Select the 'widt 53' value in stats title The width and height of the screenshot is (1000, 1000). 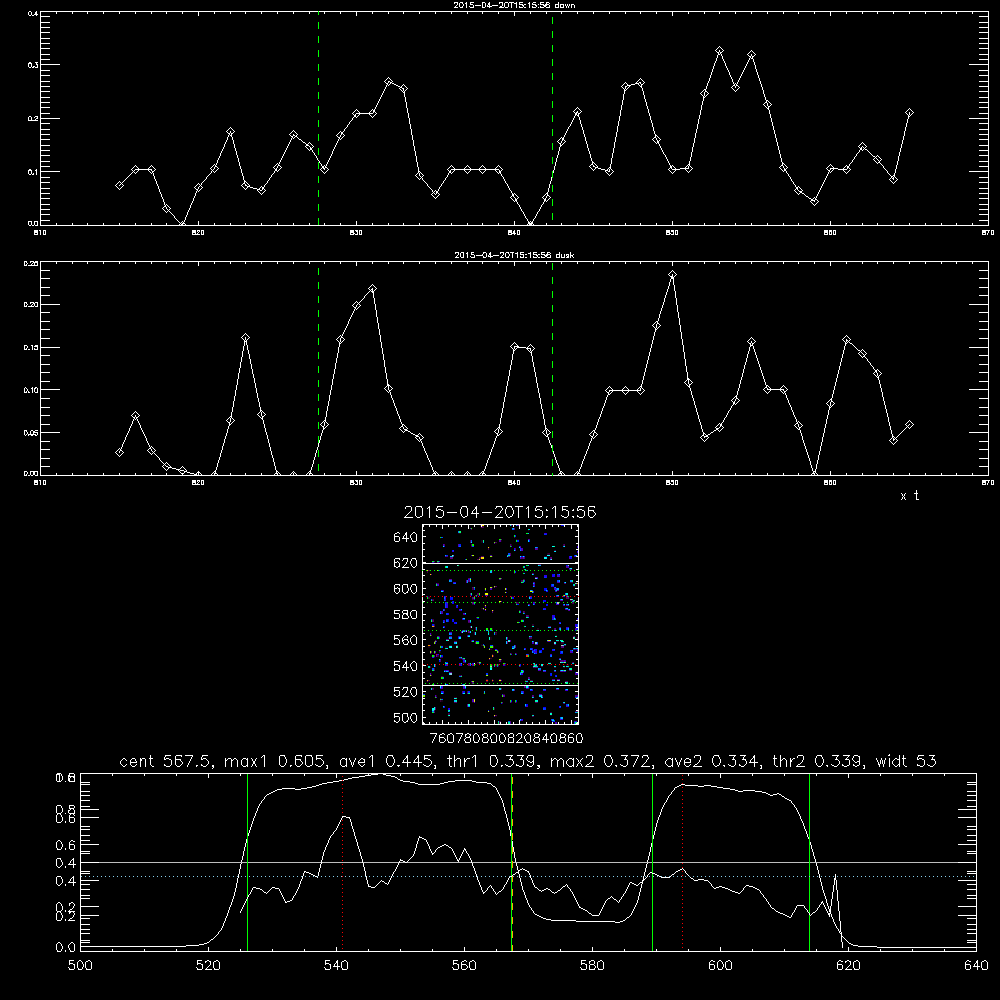click(906, 761)
